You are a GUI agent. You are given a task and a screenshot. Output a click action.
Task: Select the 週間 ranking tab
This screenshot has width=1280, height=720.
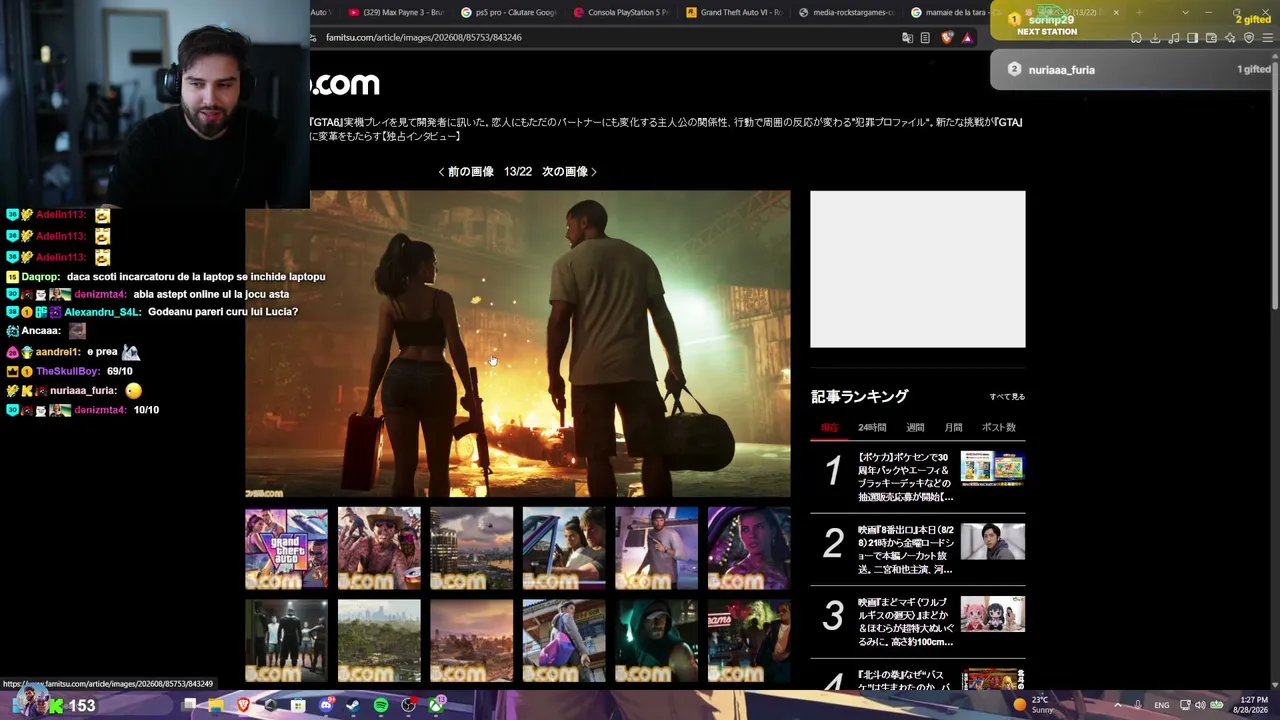[x=915, y=428]
